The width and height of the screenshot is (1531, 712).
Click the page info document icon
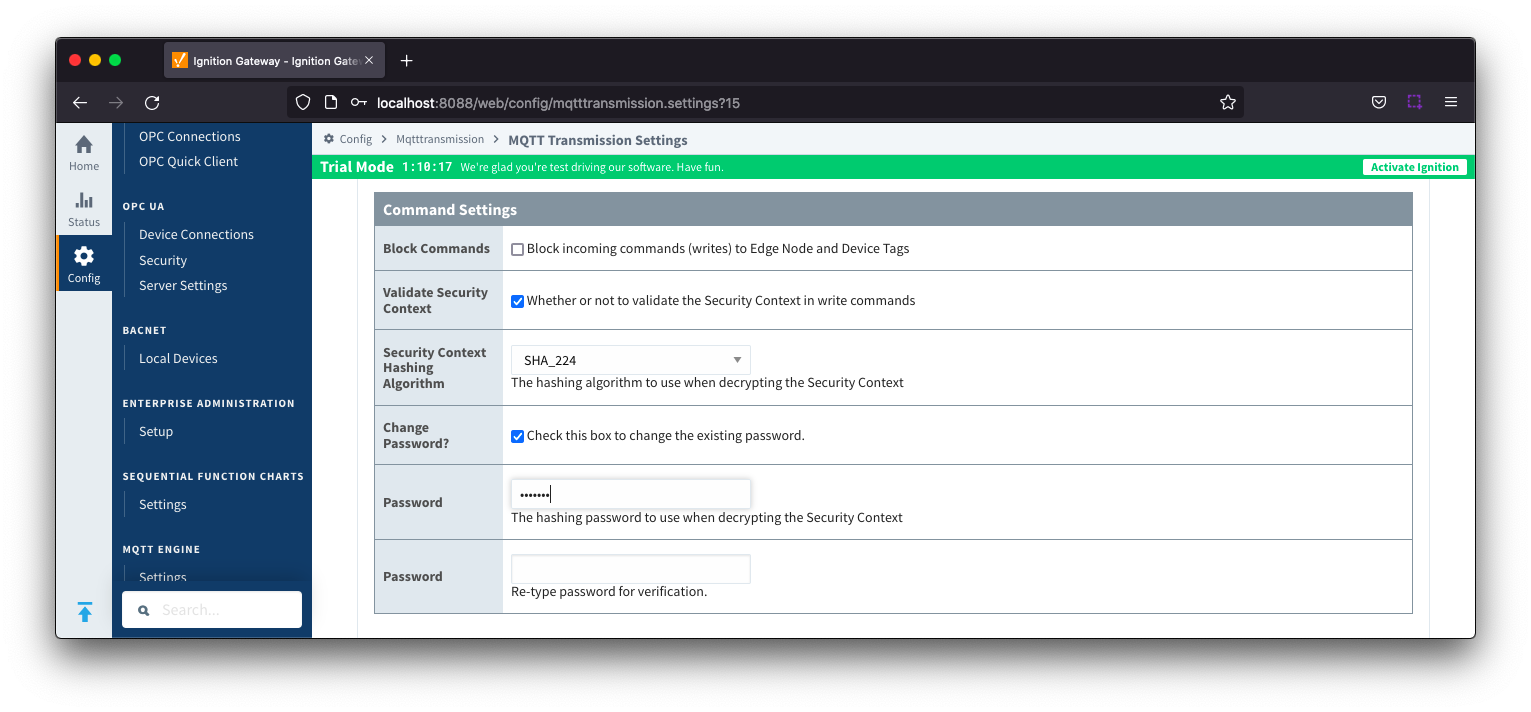[x=331, y=102]
